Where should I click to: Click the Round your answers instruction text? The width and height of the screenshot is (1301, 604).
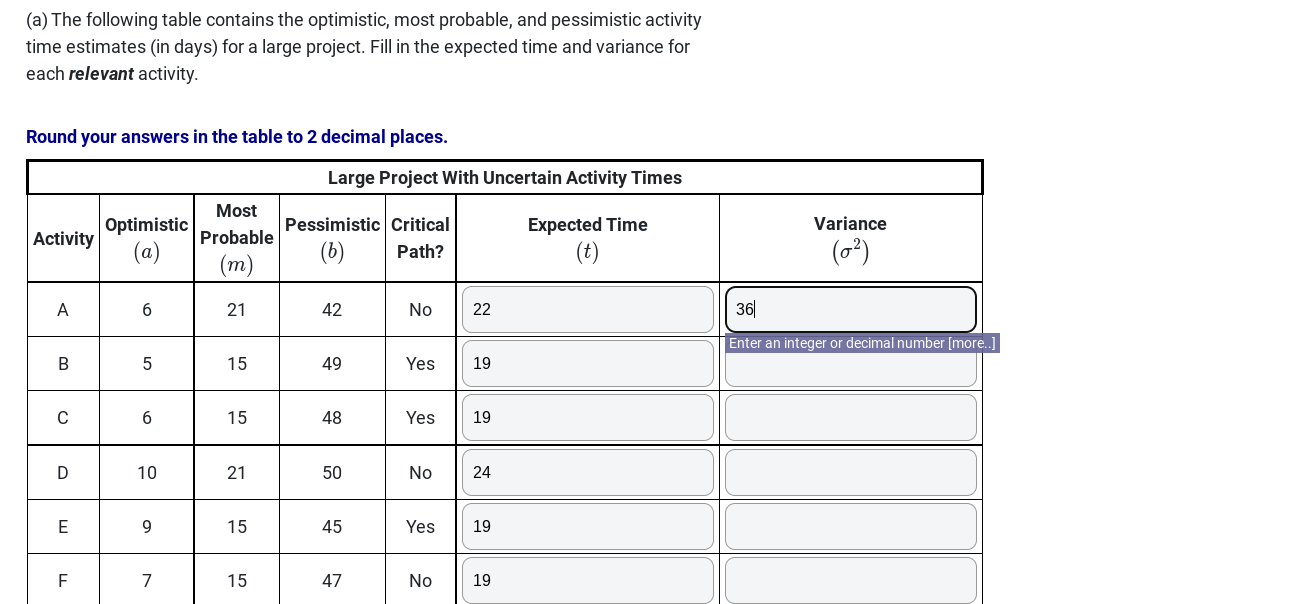pyautogui.click(x=236, y=137)
